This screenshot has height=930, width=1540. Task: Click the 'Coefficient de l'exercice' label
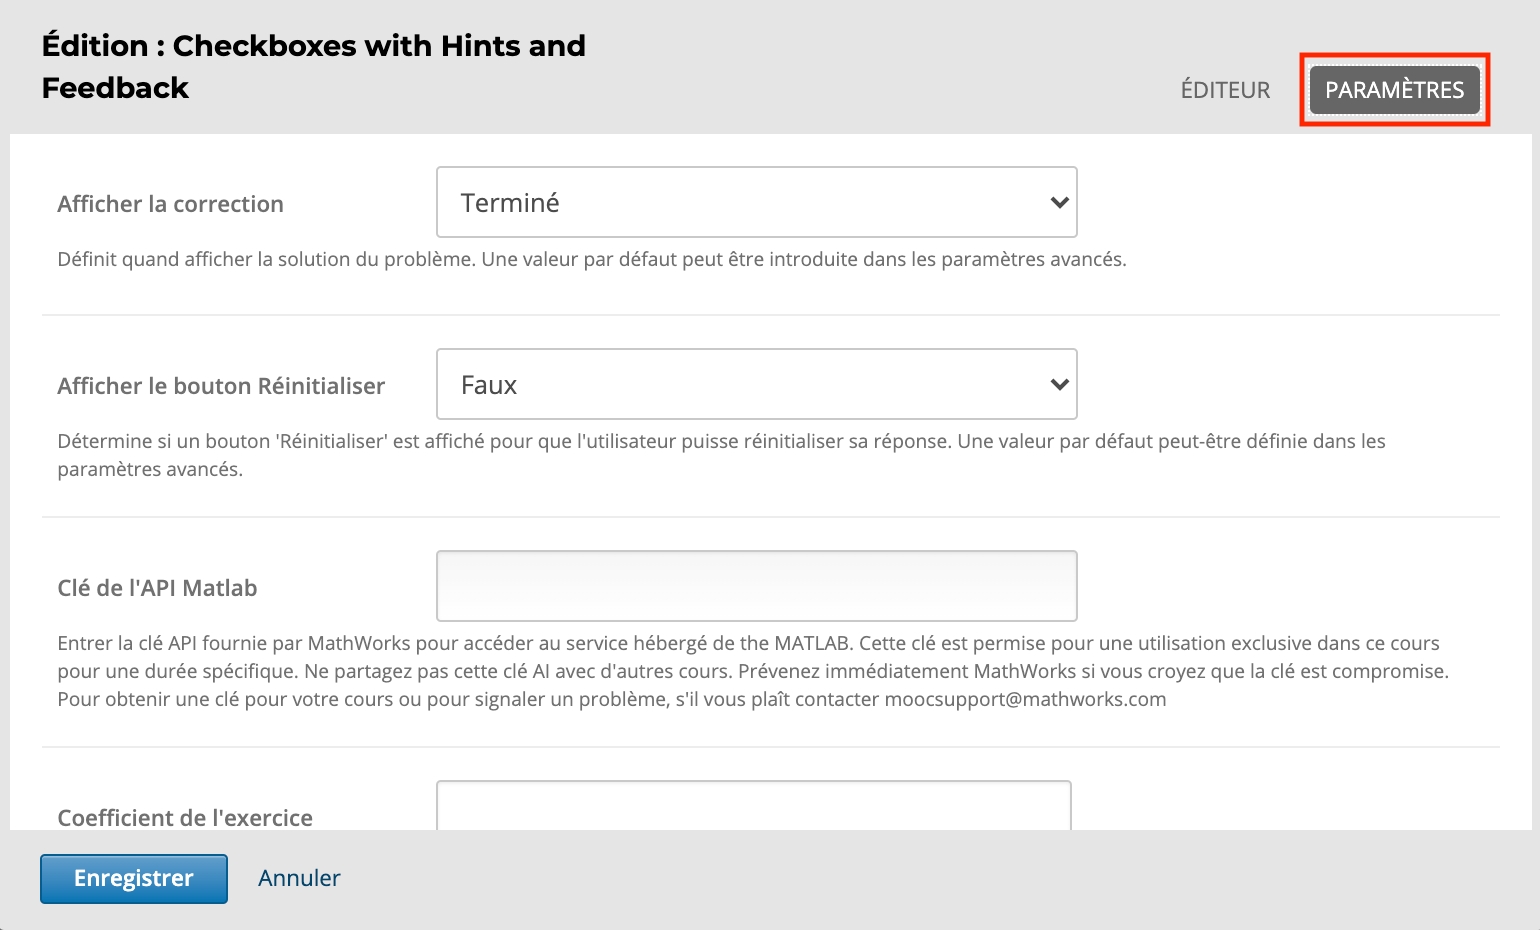(185, 817)
